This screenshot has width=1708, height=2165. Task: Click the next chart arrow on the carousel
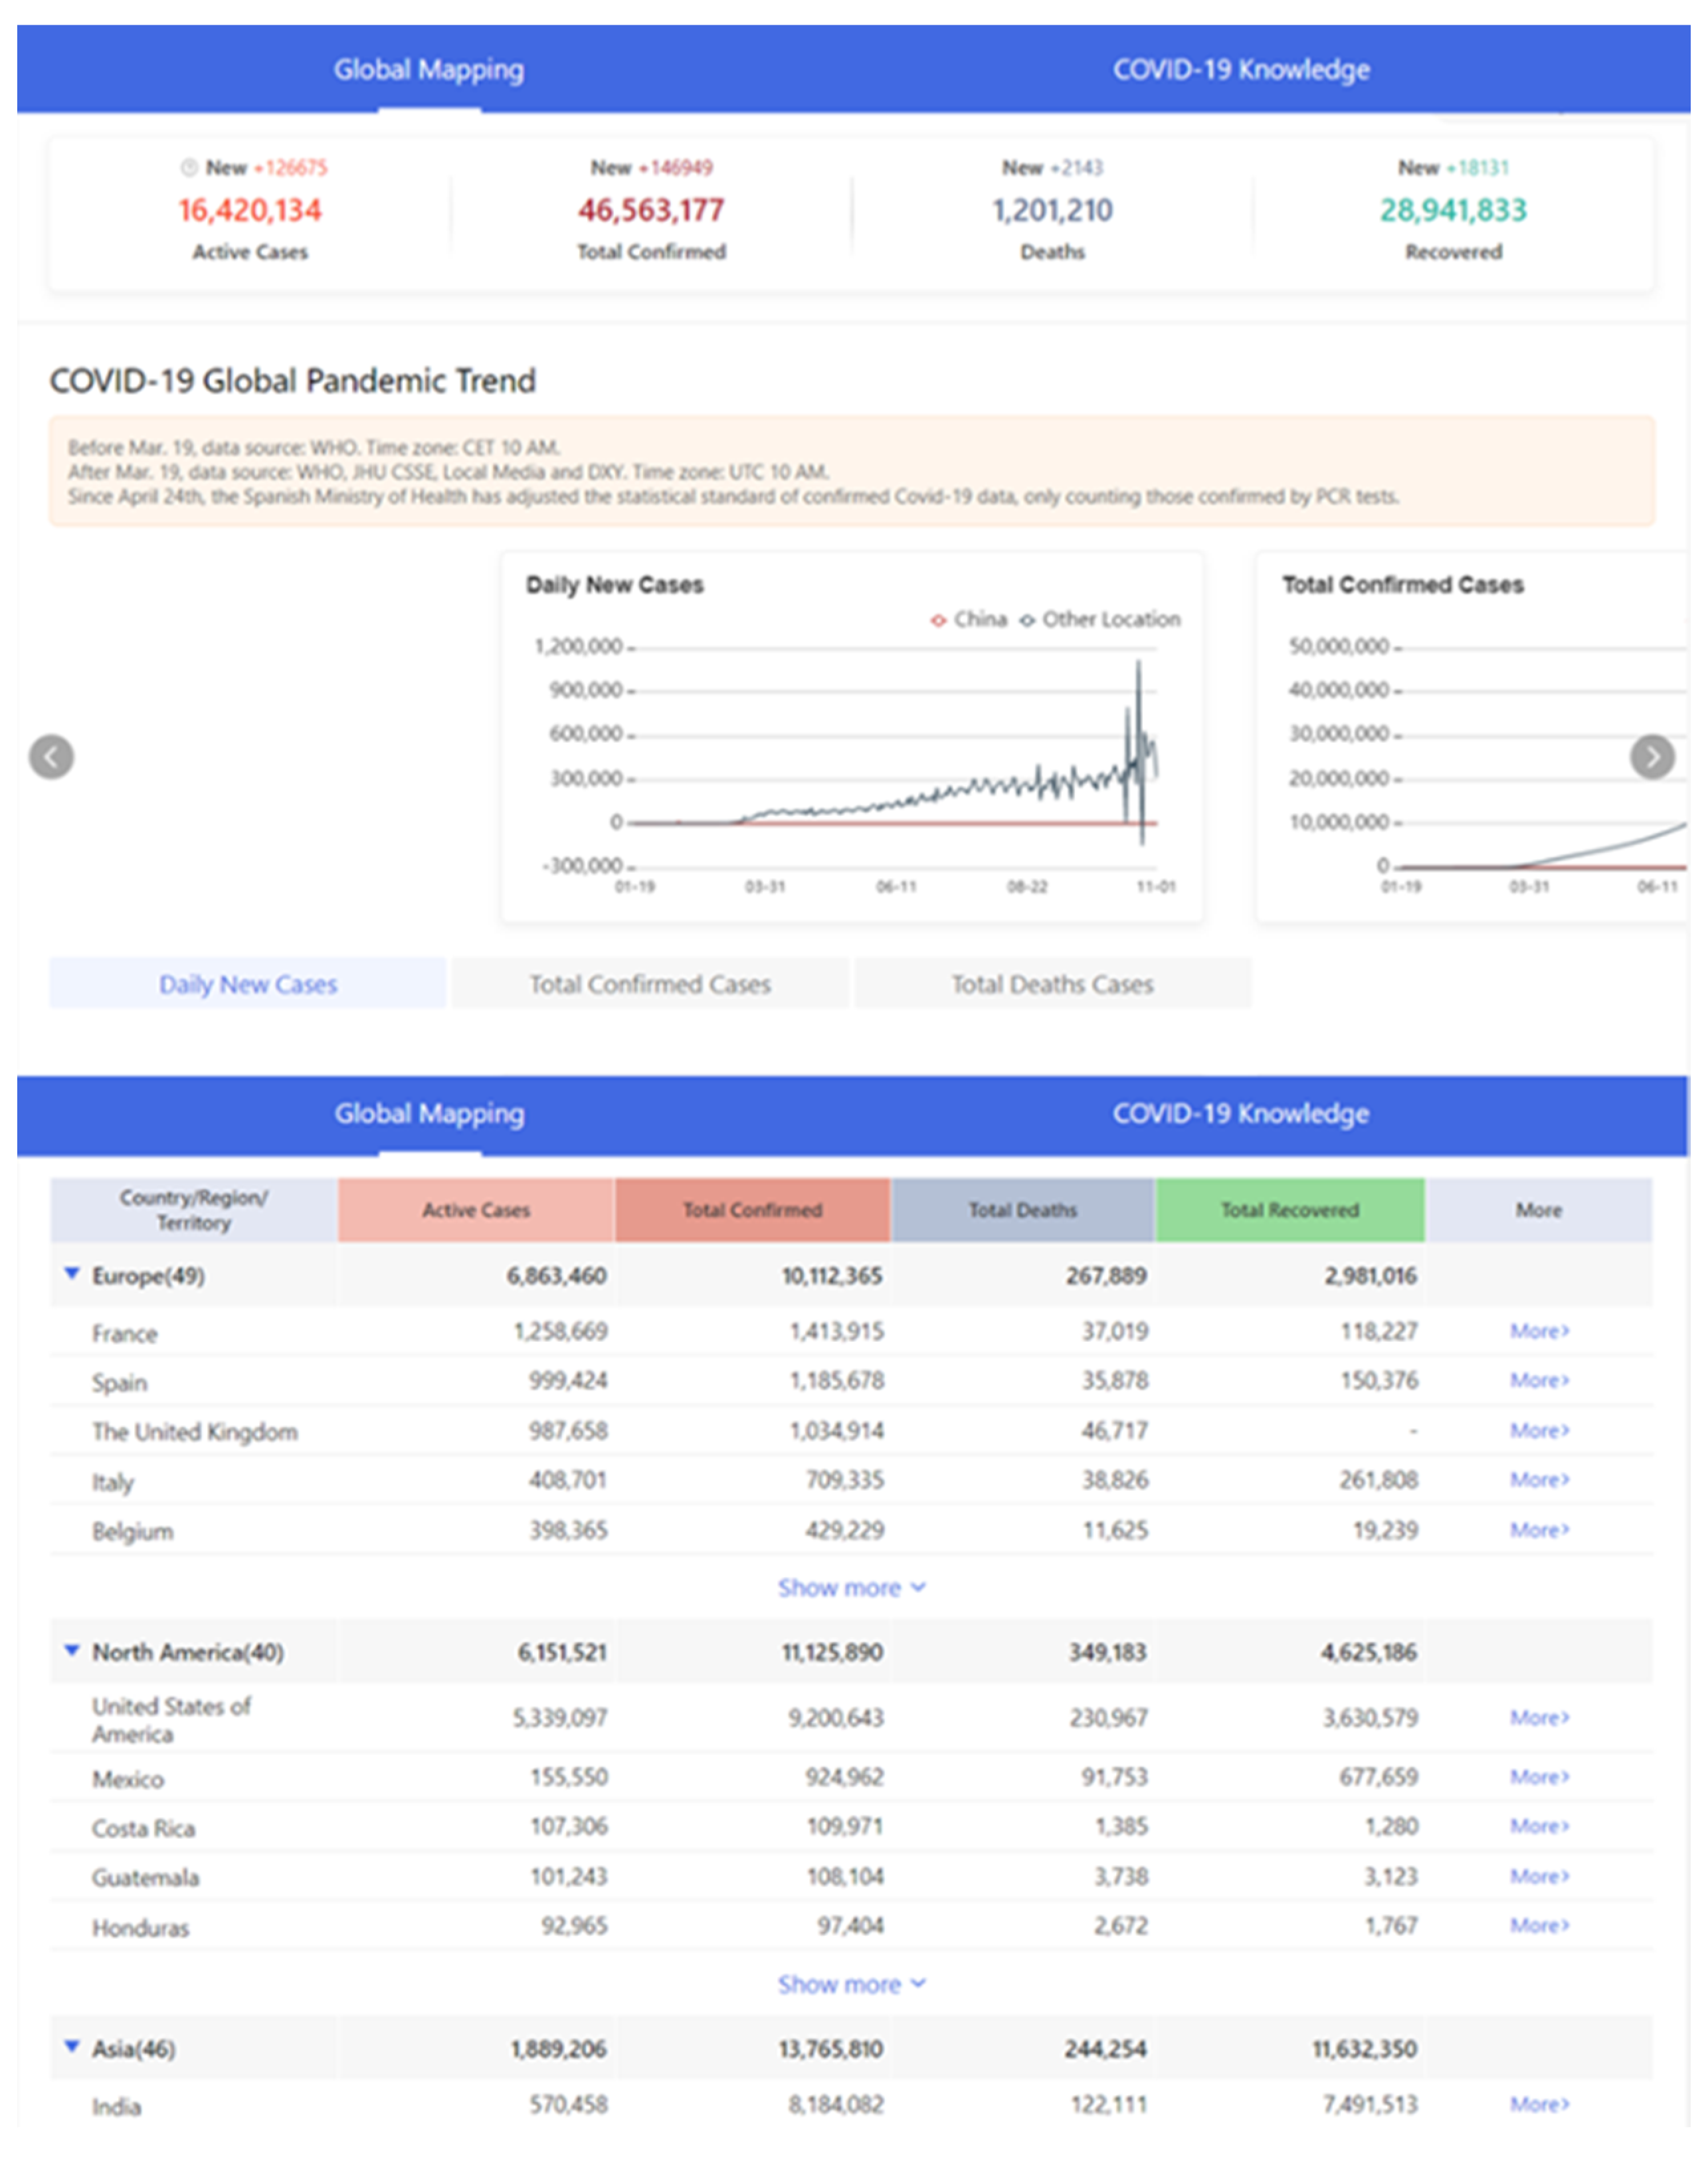click(1652, 756)
